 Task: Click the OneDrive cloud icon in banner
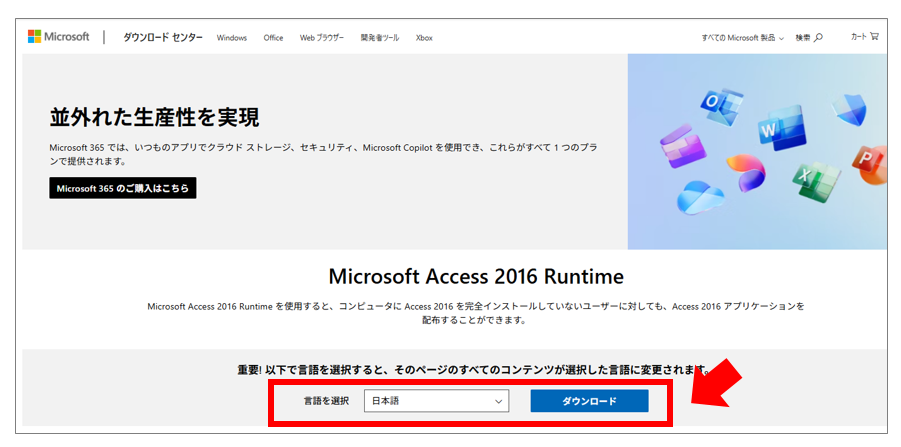(x=699, y=196)
